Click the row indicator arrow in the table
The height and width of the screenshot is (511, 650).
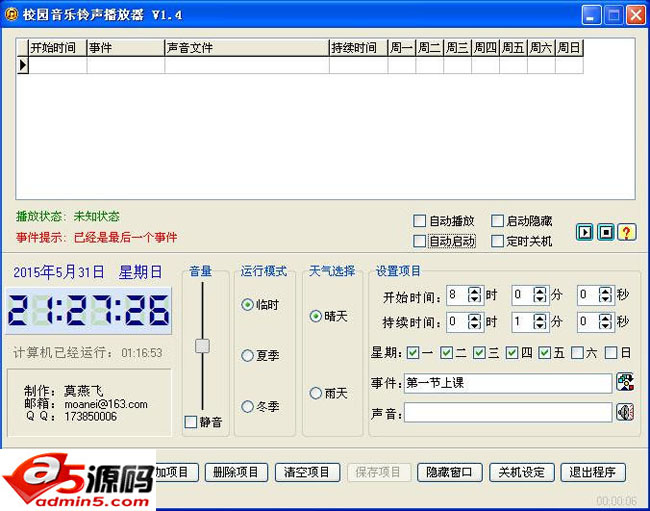tap(23, 65)
